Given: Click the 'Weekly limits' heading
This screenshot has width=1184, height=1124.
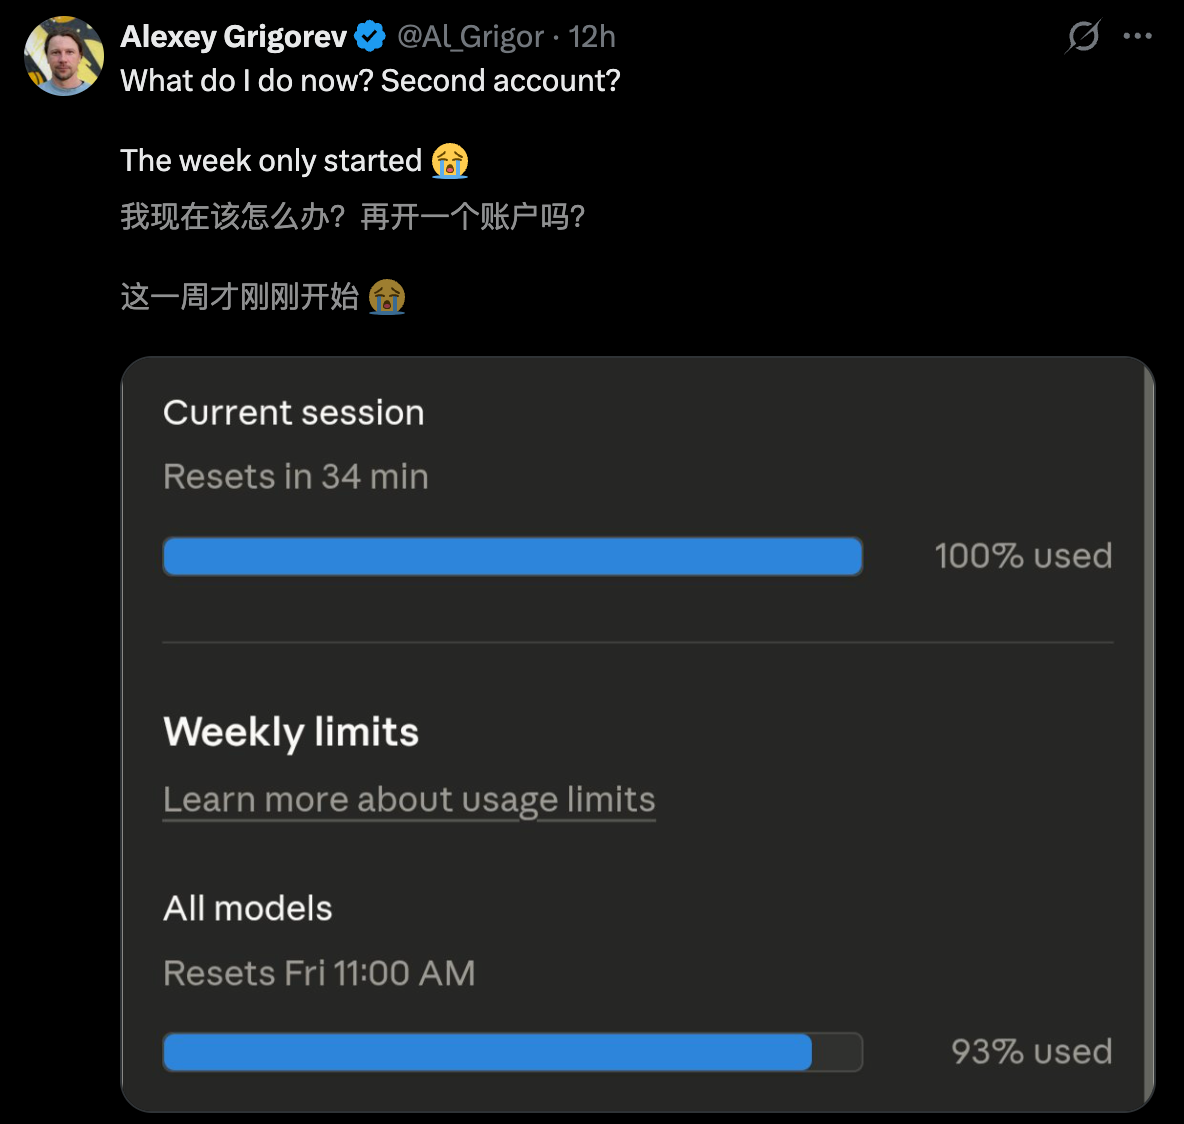Looking at the screenshot, I should click(x=290, y=732).
